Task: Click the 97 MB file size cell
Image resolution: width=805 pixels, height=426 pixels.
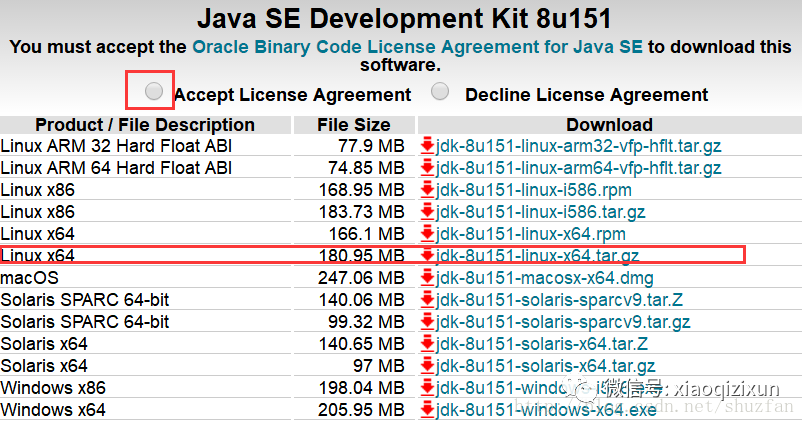Action: 379,366
